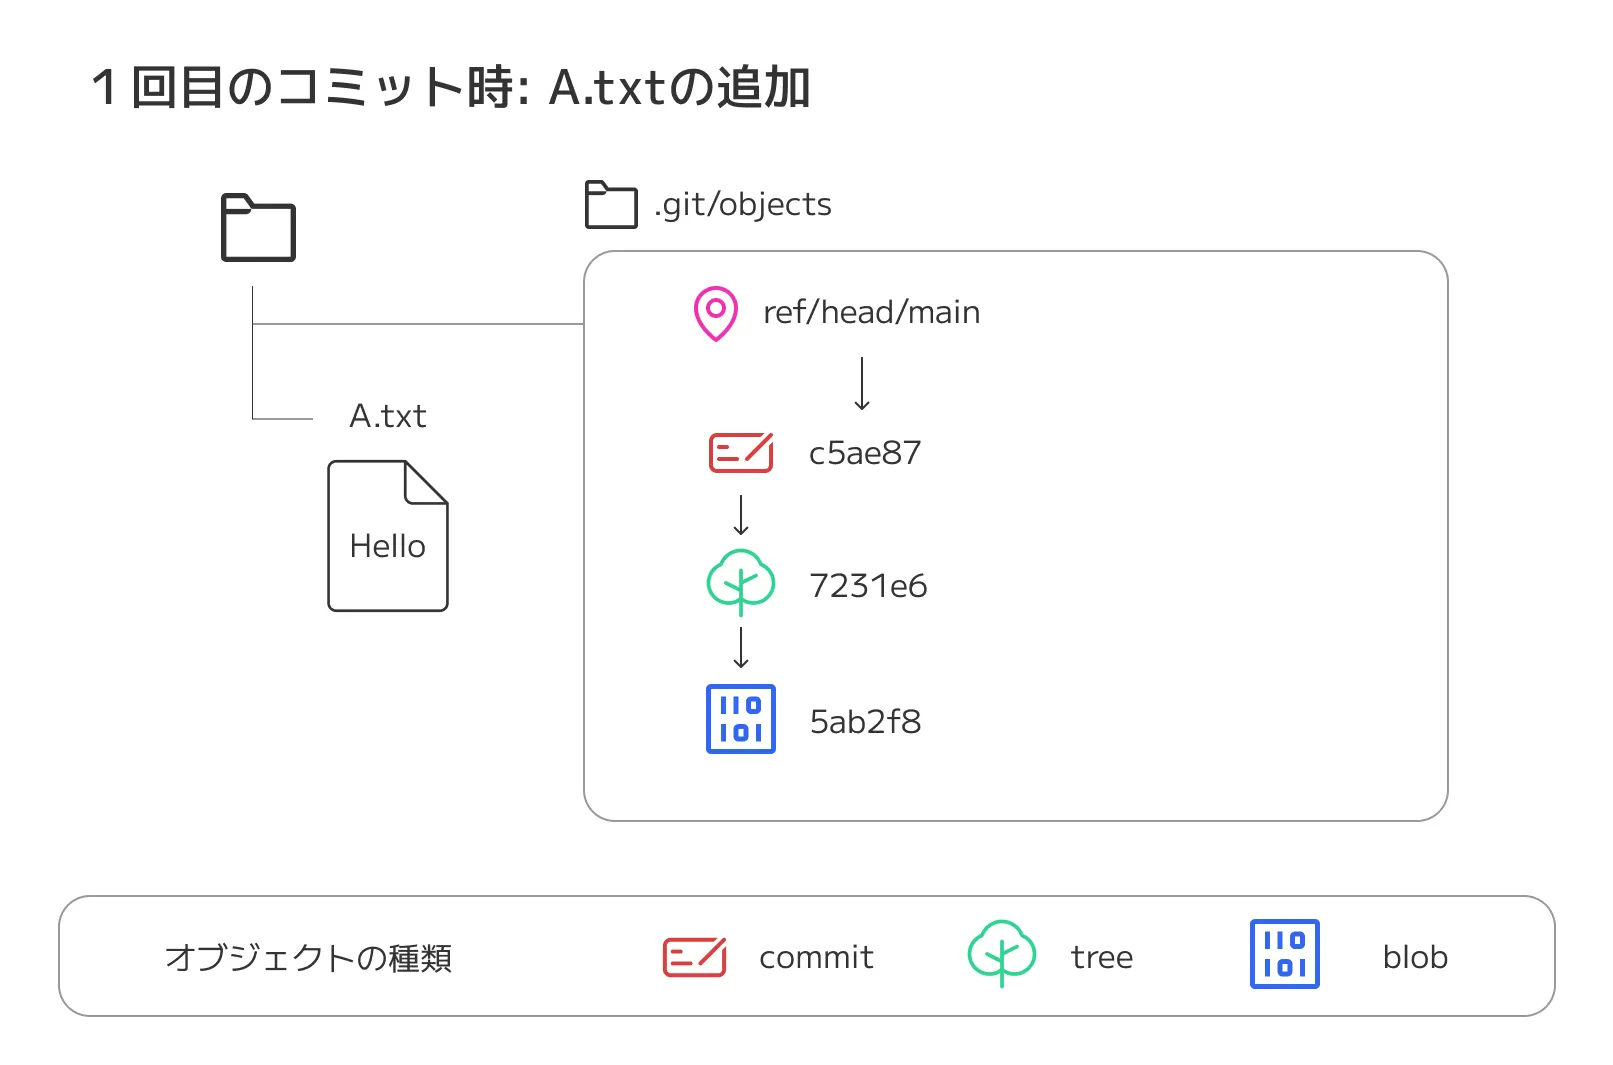
Task: Click the red commit icon beside c5ae87
Action: click(740, 453)
